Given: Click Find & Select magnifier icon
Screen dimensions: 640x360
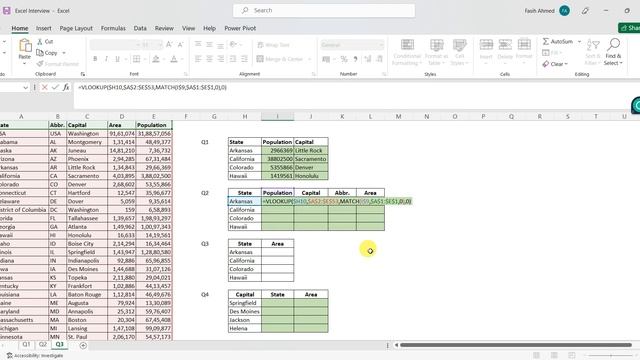Looking at the screenshot, I should point(613,44).
